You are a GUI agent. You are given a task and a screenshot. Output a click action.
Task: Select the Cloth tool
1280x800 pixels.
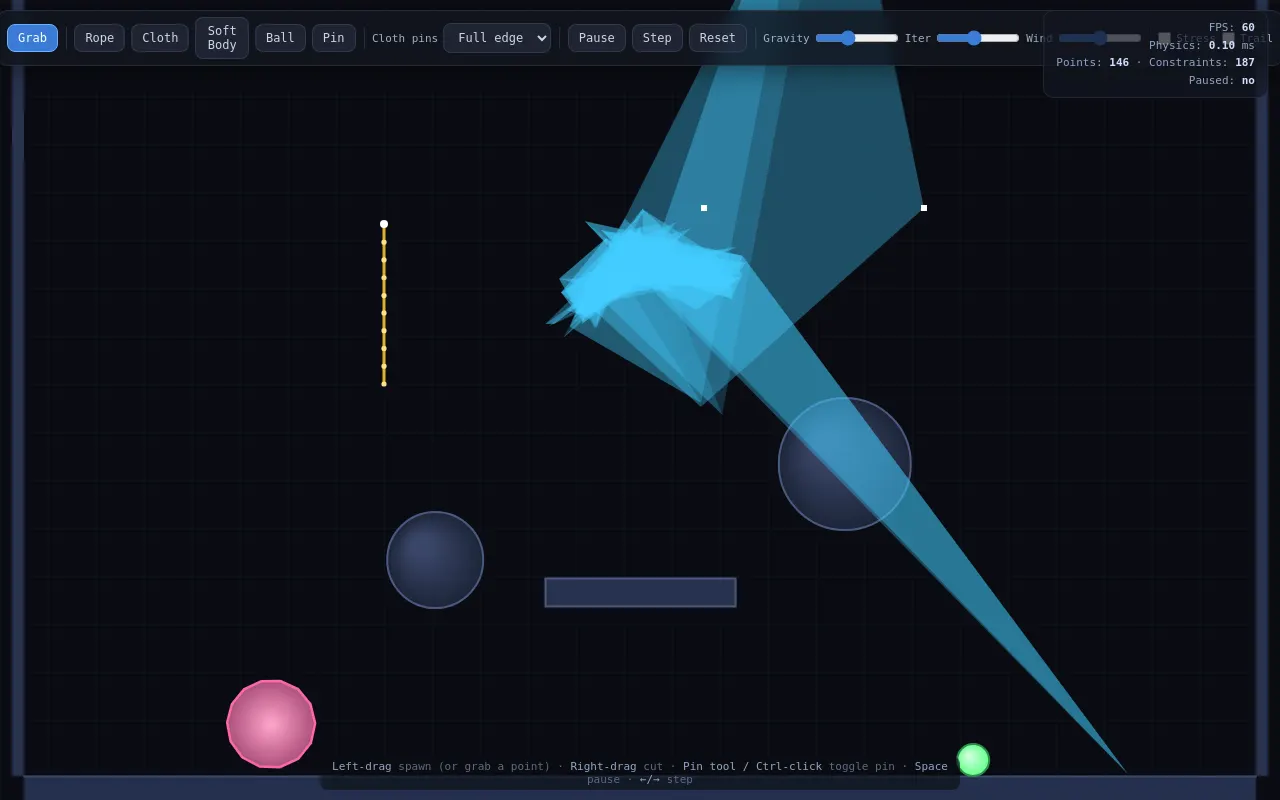[x=160, y=38]
